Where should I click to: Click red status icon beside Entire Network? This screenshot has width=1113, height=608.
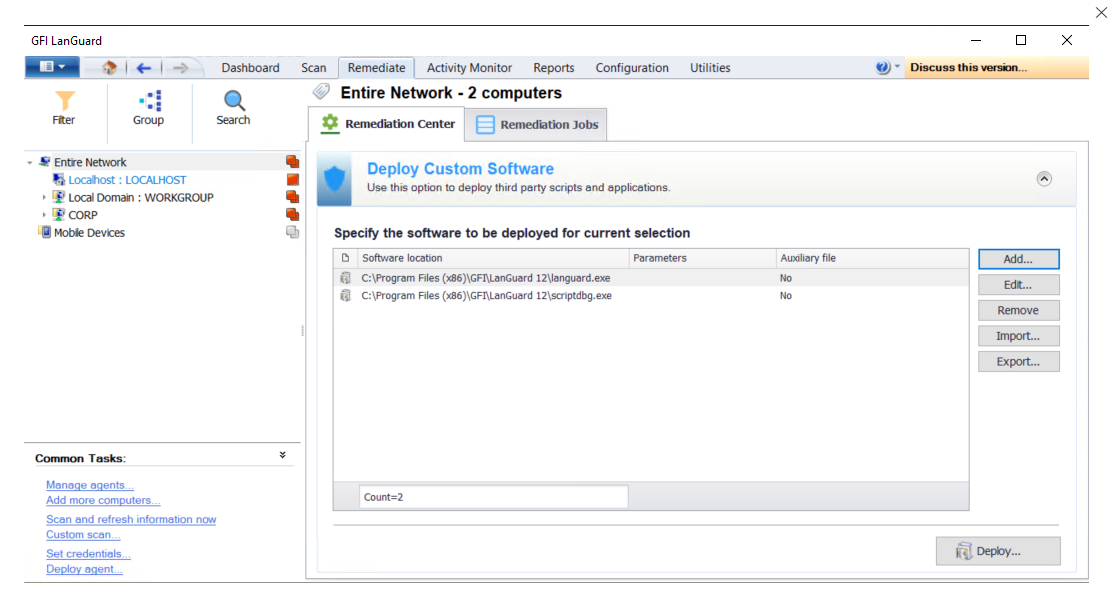(292, 162)
